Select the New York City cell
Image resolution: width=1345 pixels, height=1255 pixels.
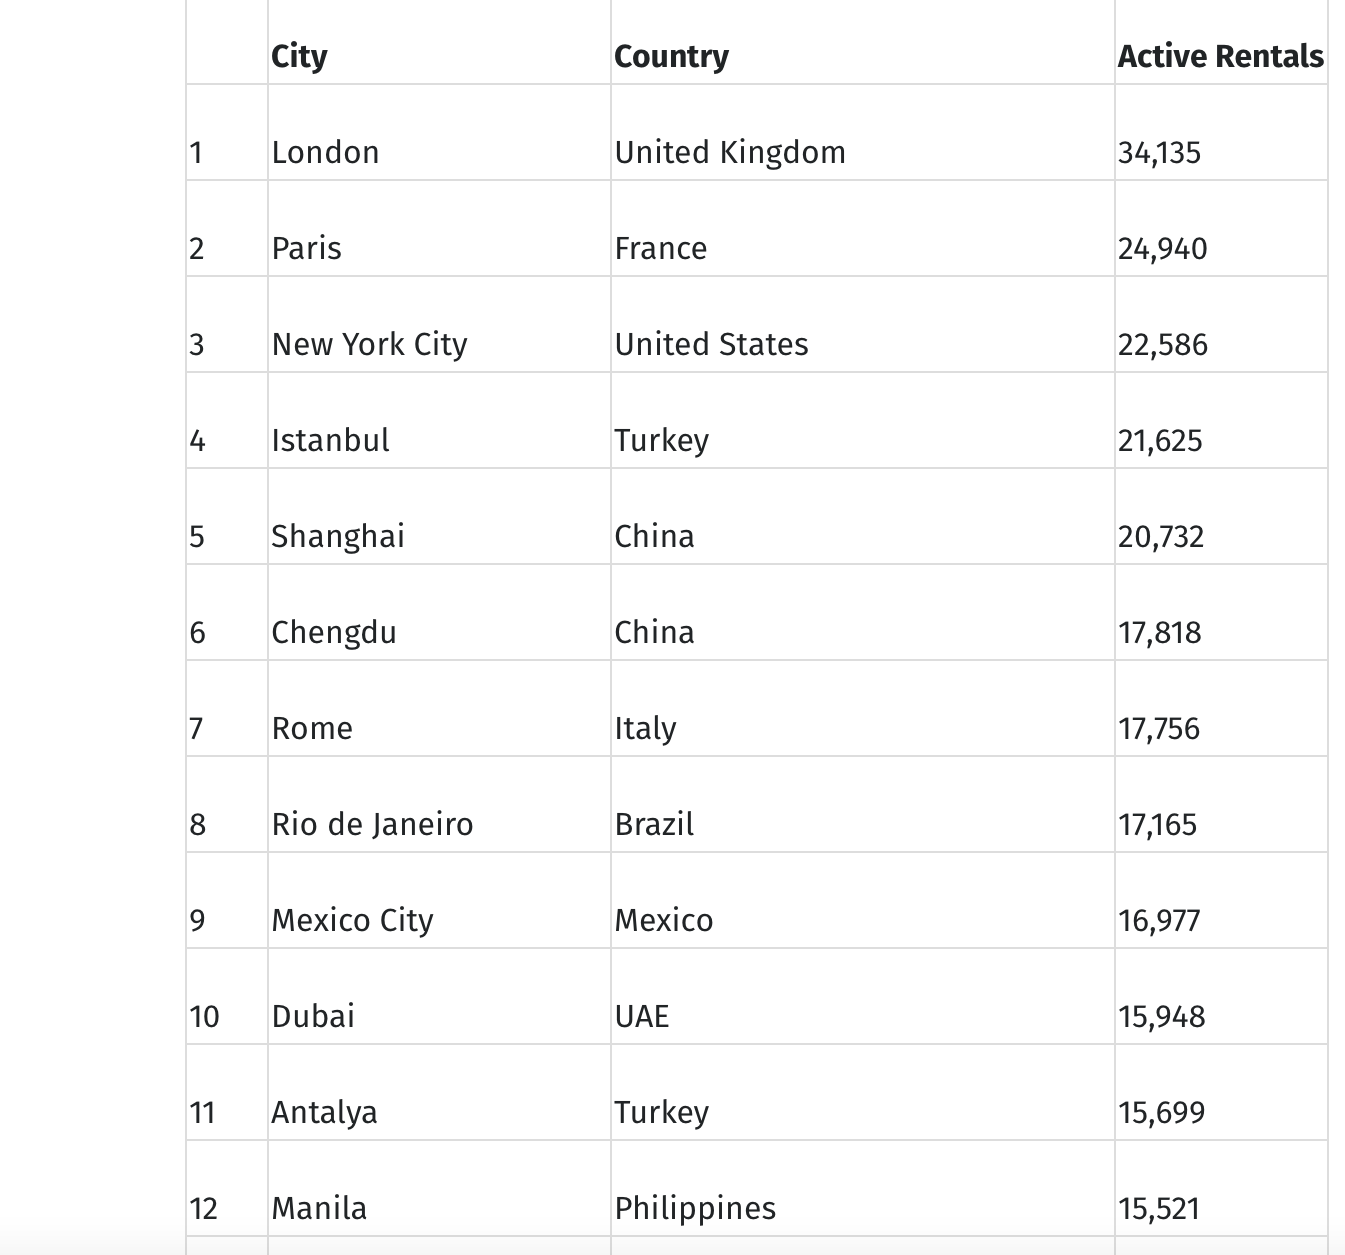369,344
